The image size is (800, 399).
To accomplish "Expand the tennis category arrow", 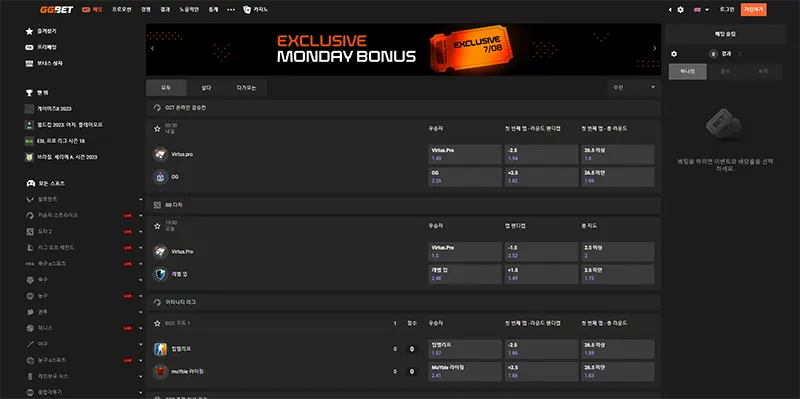I will 141,329.
